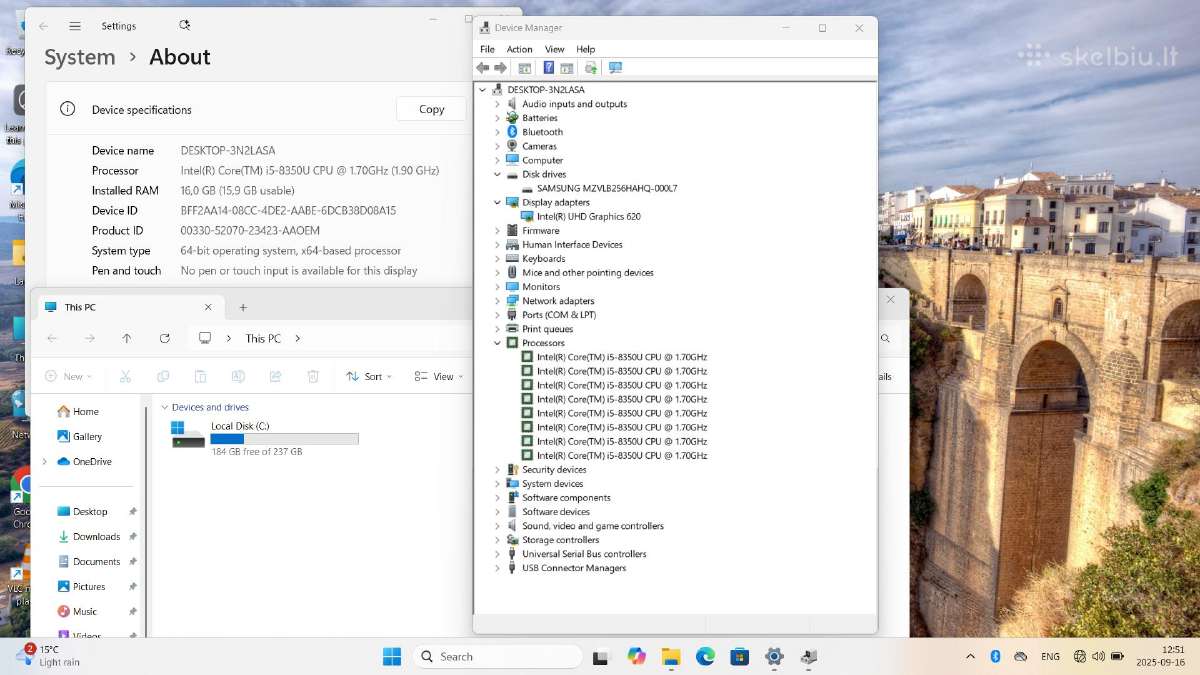Screen dimensions: 1200x675
Task: Select Local Disk (C:) drive
Action: click(264, 438)
